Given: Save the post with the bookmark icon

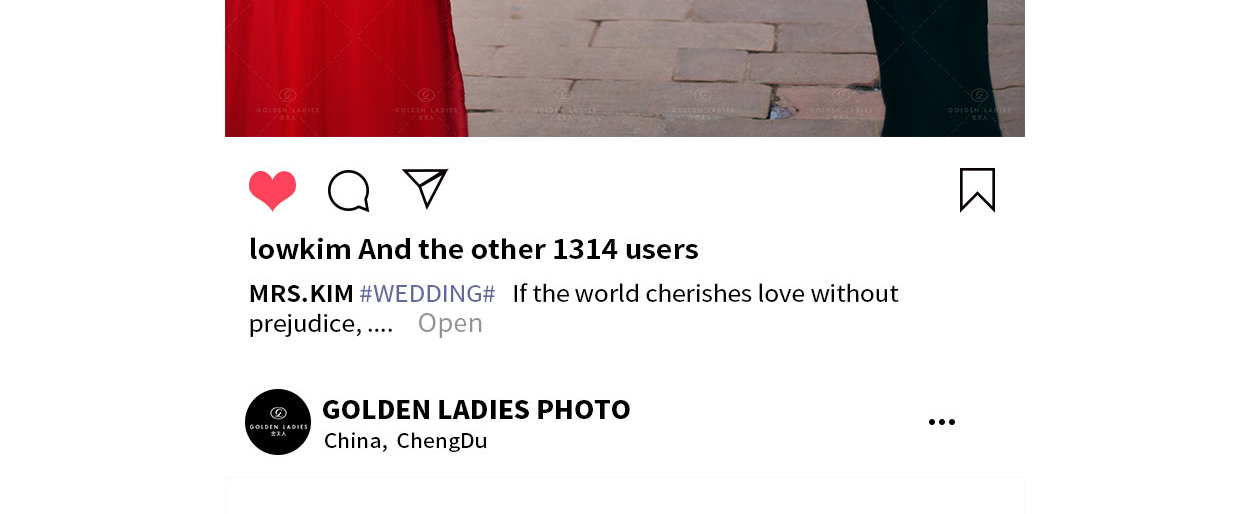Looking at the screenshot, I should coord(977,190).
